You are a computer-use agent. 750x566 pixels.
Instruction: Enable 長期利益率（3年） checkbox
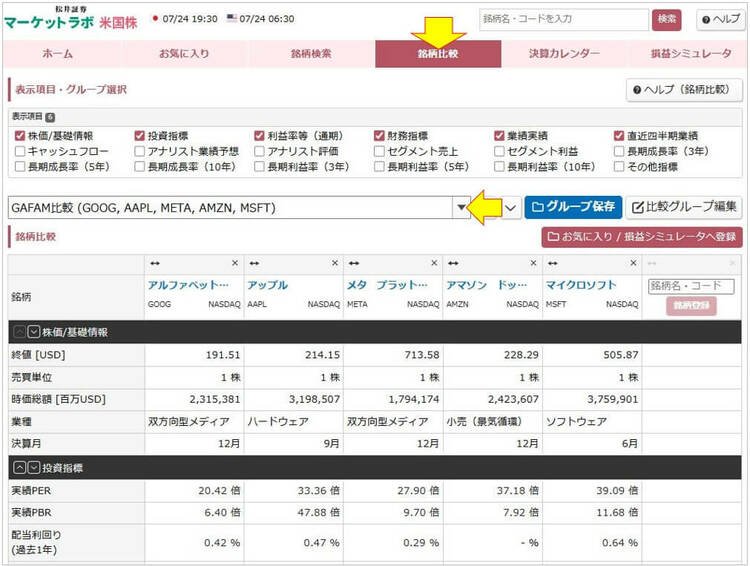(259, 166)
